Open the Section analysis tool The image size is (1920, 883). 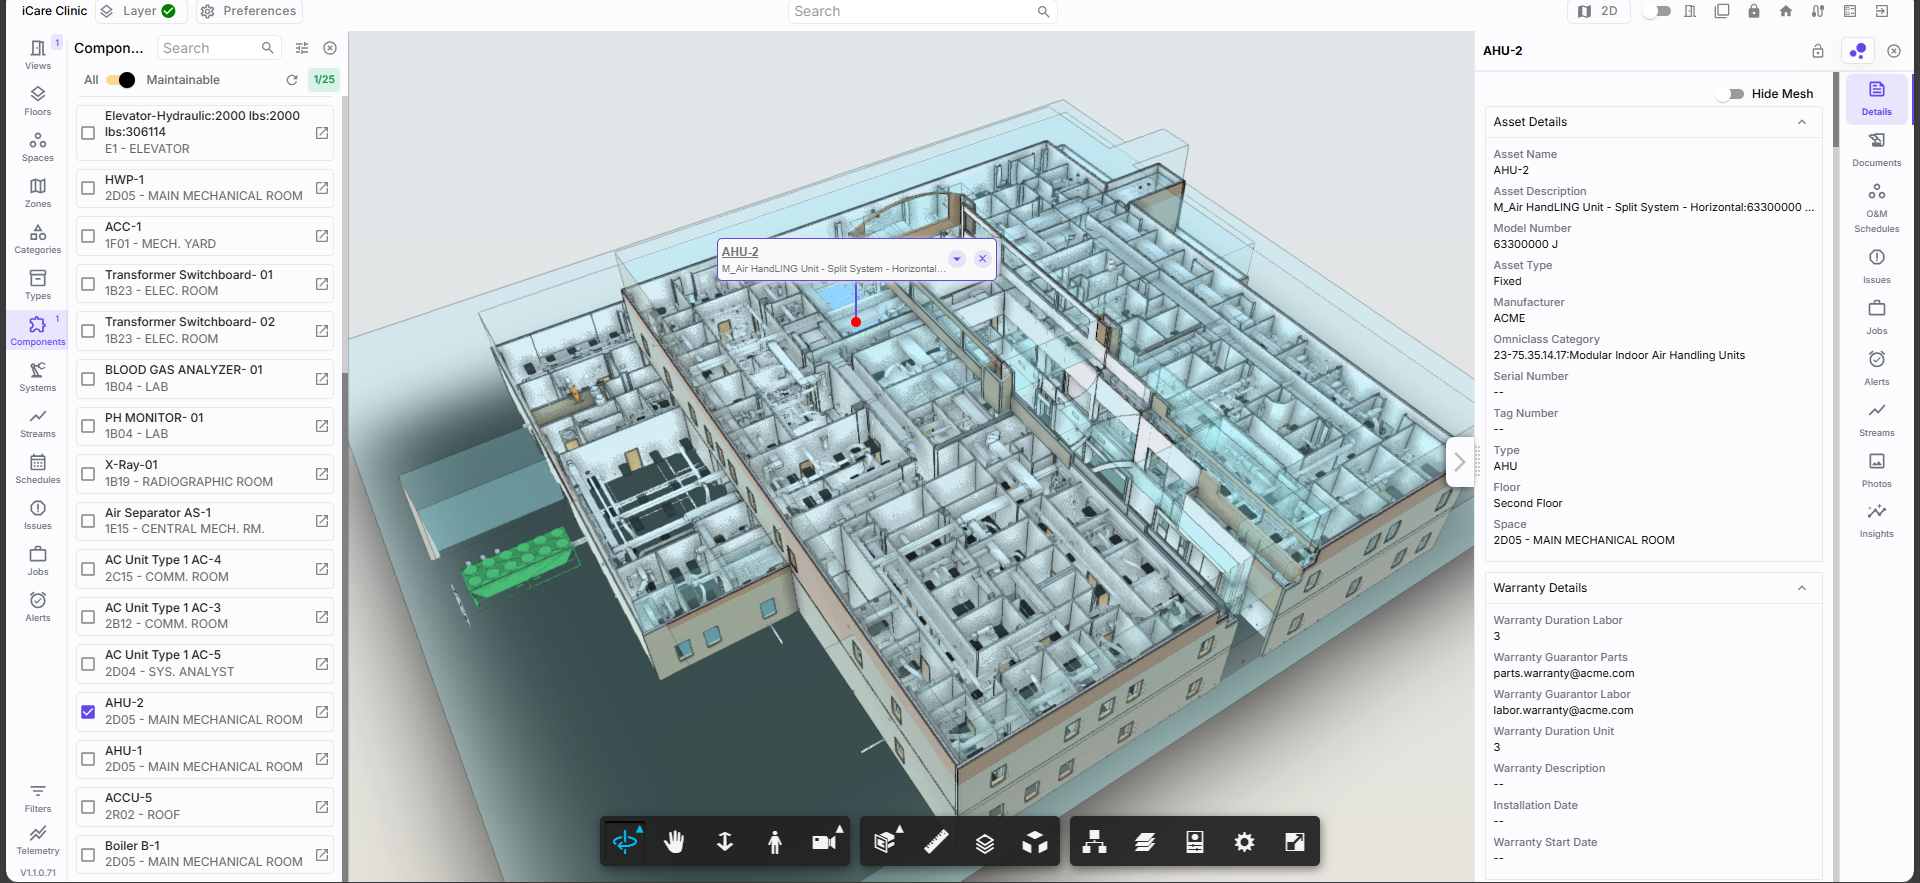click(x=885, y=842)
